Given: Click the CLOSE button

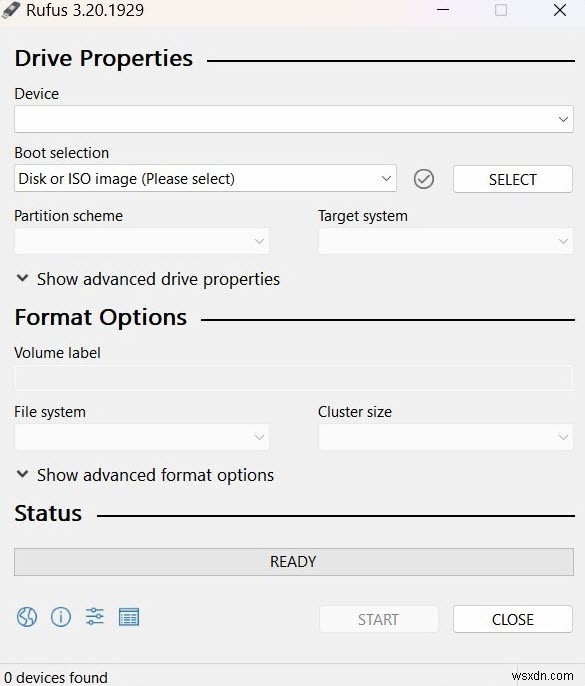Looking at the screenshot, I should coord(513,619).
